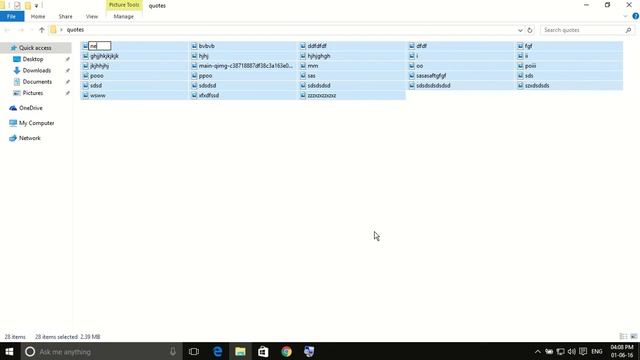
Task: Expand the breadcrumb chevron before quotes
Action: click(62, 30)
